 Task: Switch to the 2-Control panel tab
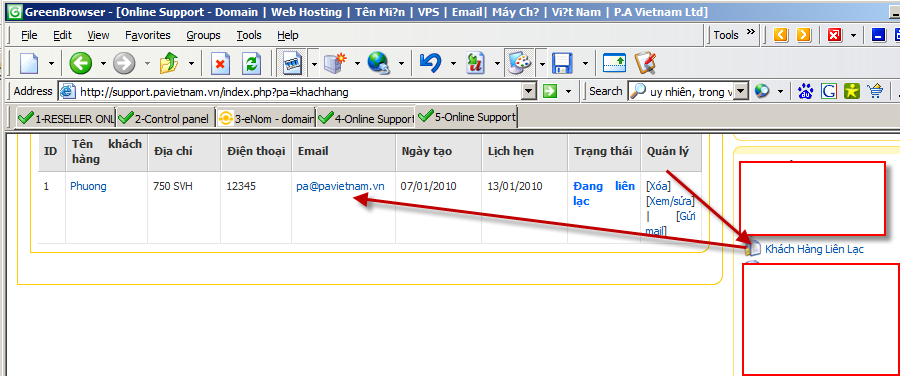pyautogui.click(x=165, y=118)
